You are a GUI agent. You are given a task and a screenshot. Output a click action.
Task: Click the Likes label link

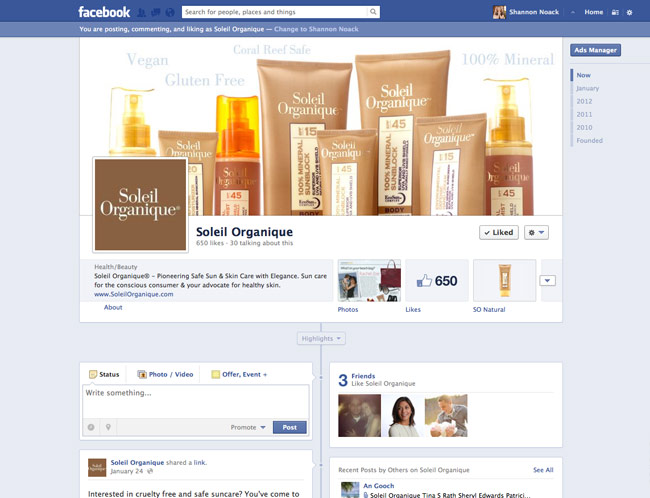pos(413,309)
